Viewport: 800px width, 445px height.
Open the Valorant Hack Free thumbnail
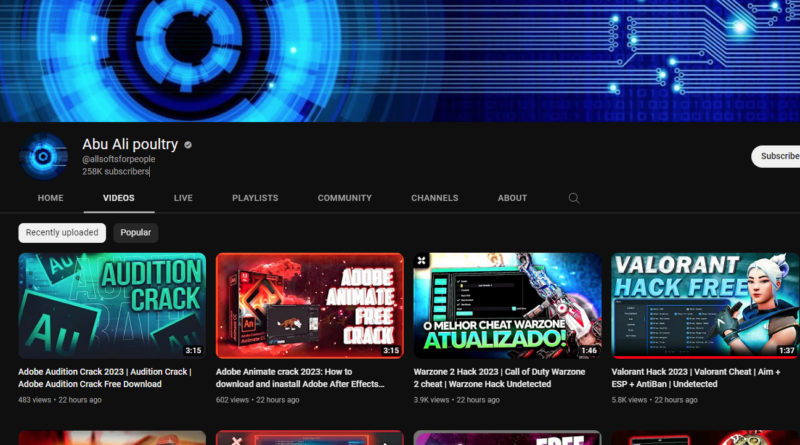705,306
